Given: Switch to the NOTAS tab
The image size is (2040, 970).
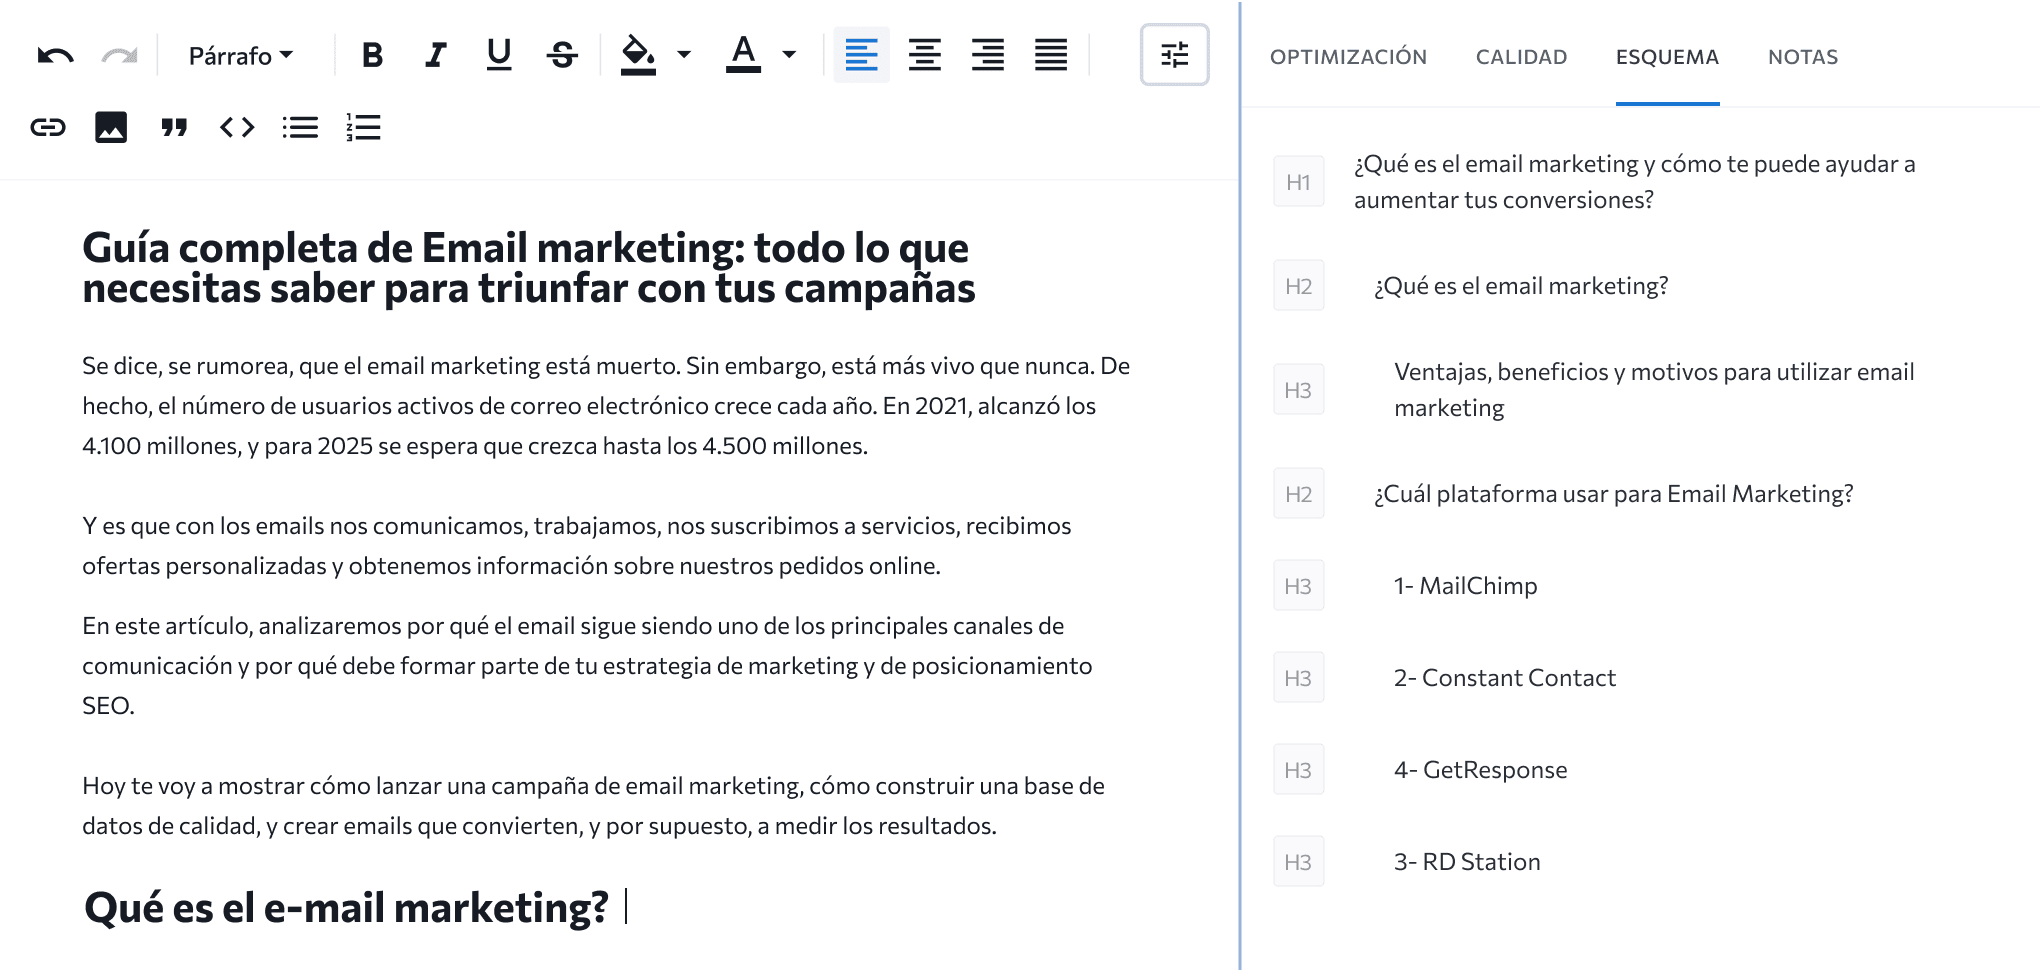Looking at the screenshot, I should pos(1802,57).
